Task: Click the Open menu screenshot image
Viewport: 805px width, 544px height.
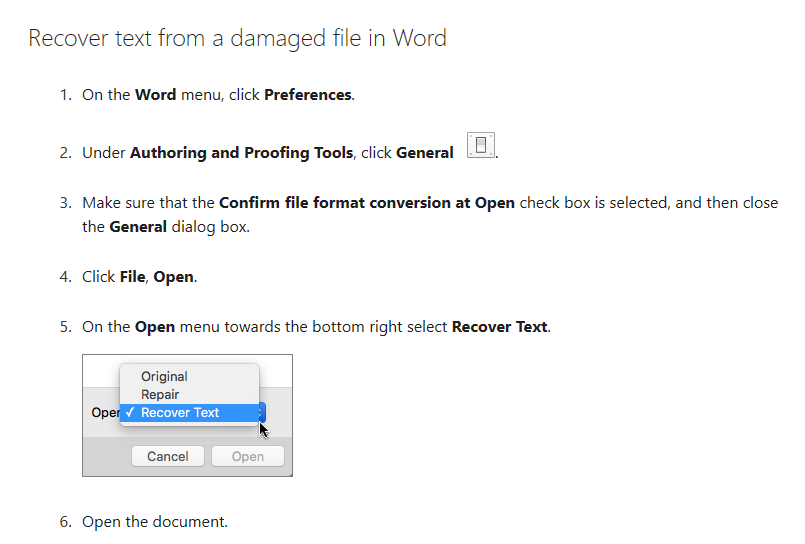Action: 187,415
